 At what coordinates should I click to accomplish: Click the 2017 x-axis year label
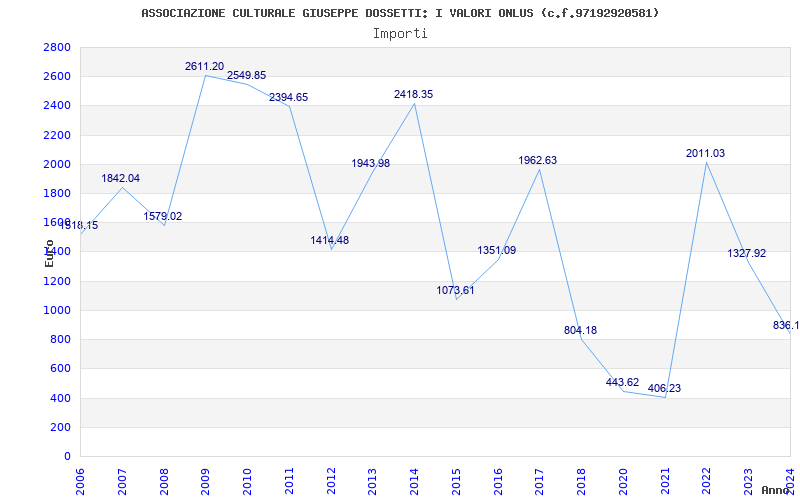click(x=540, y=481)
